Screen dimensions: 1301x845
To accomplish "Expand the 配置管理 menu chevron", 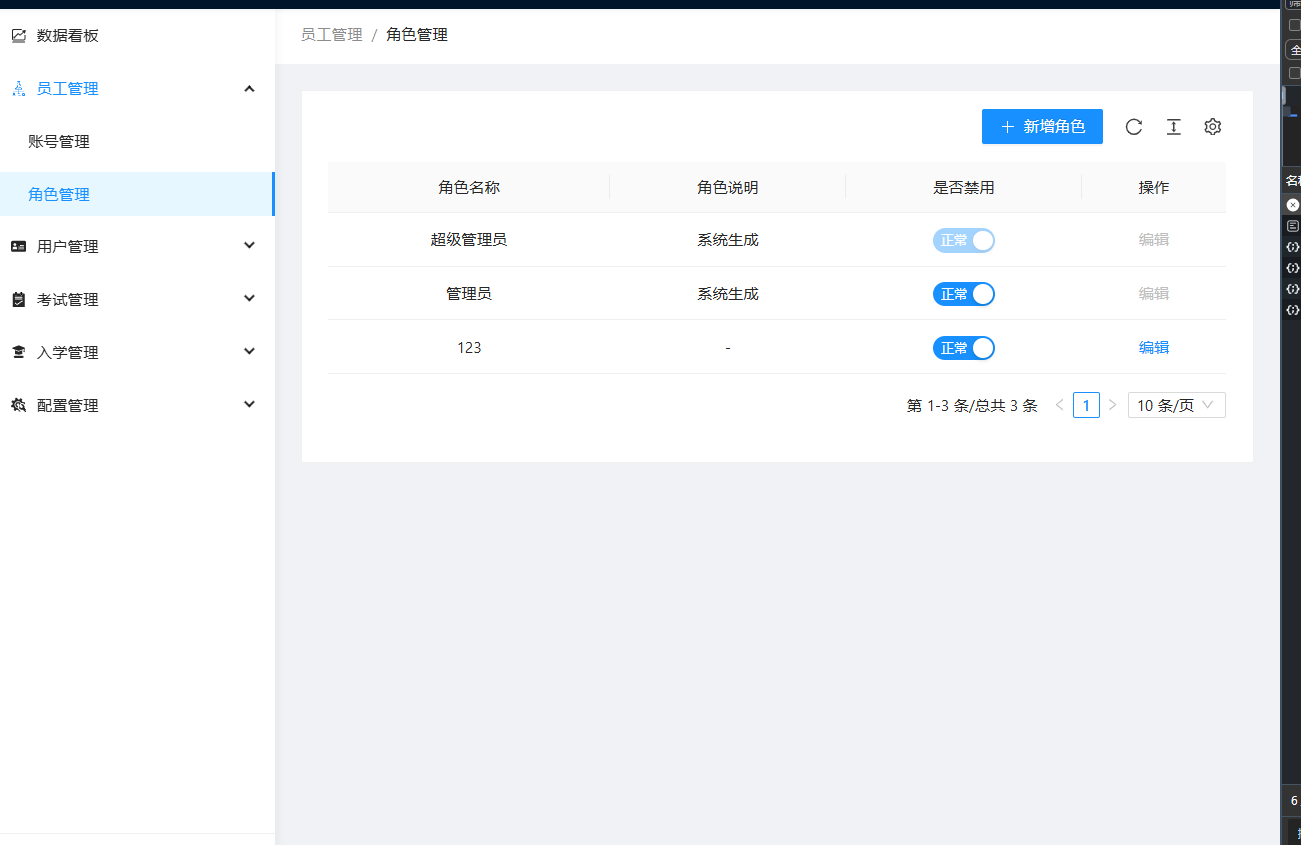I will click(x=250, y=405).
